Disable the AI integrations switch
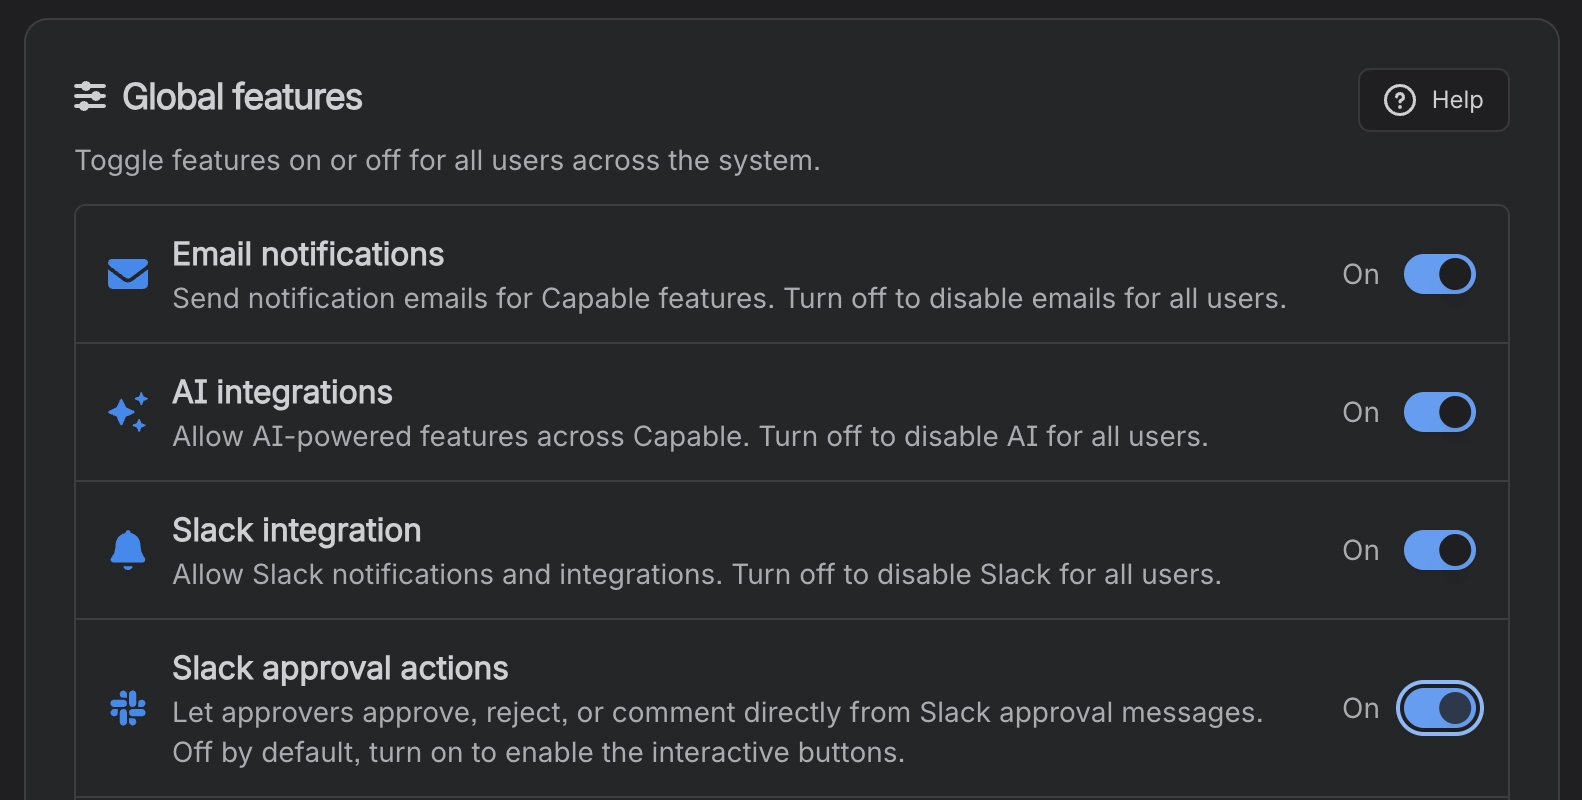This screenshot has height=800, width=1582. pyautogui.click(x=1439, y=412)
